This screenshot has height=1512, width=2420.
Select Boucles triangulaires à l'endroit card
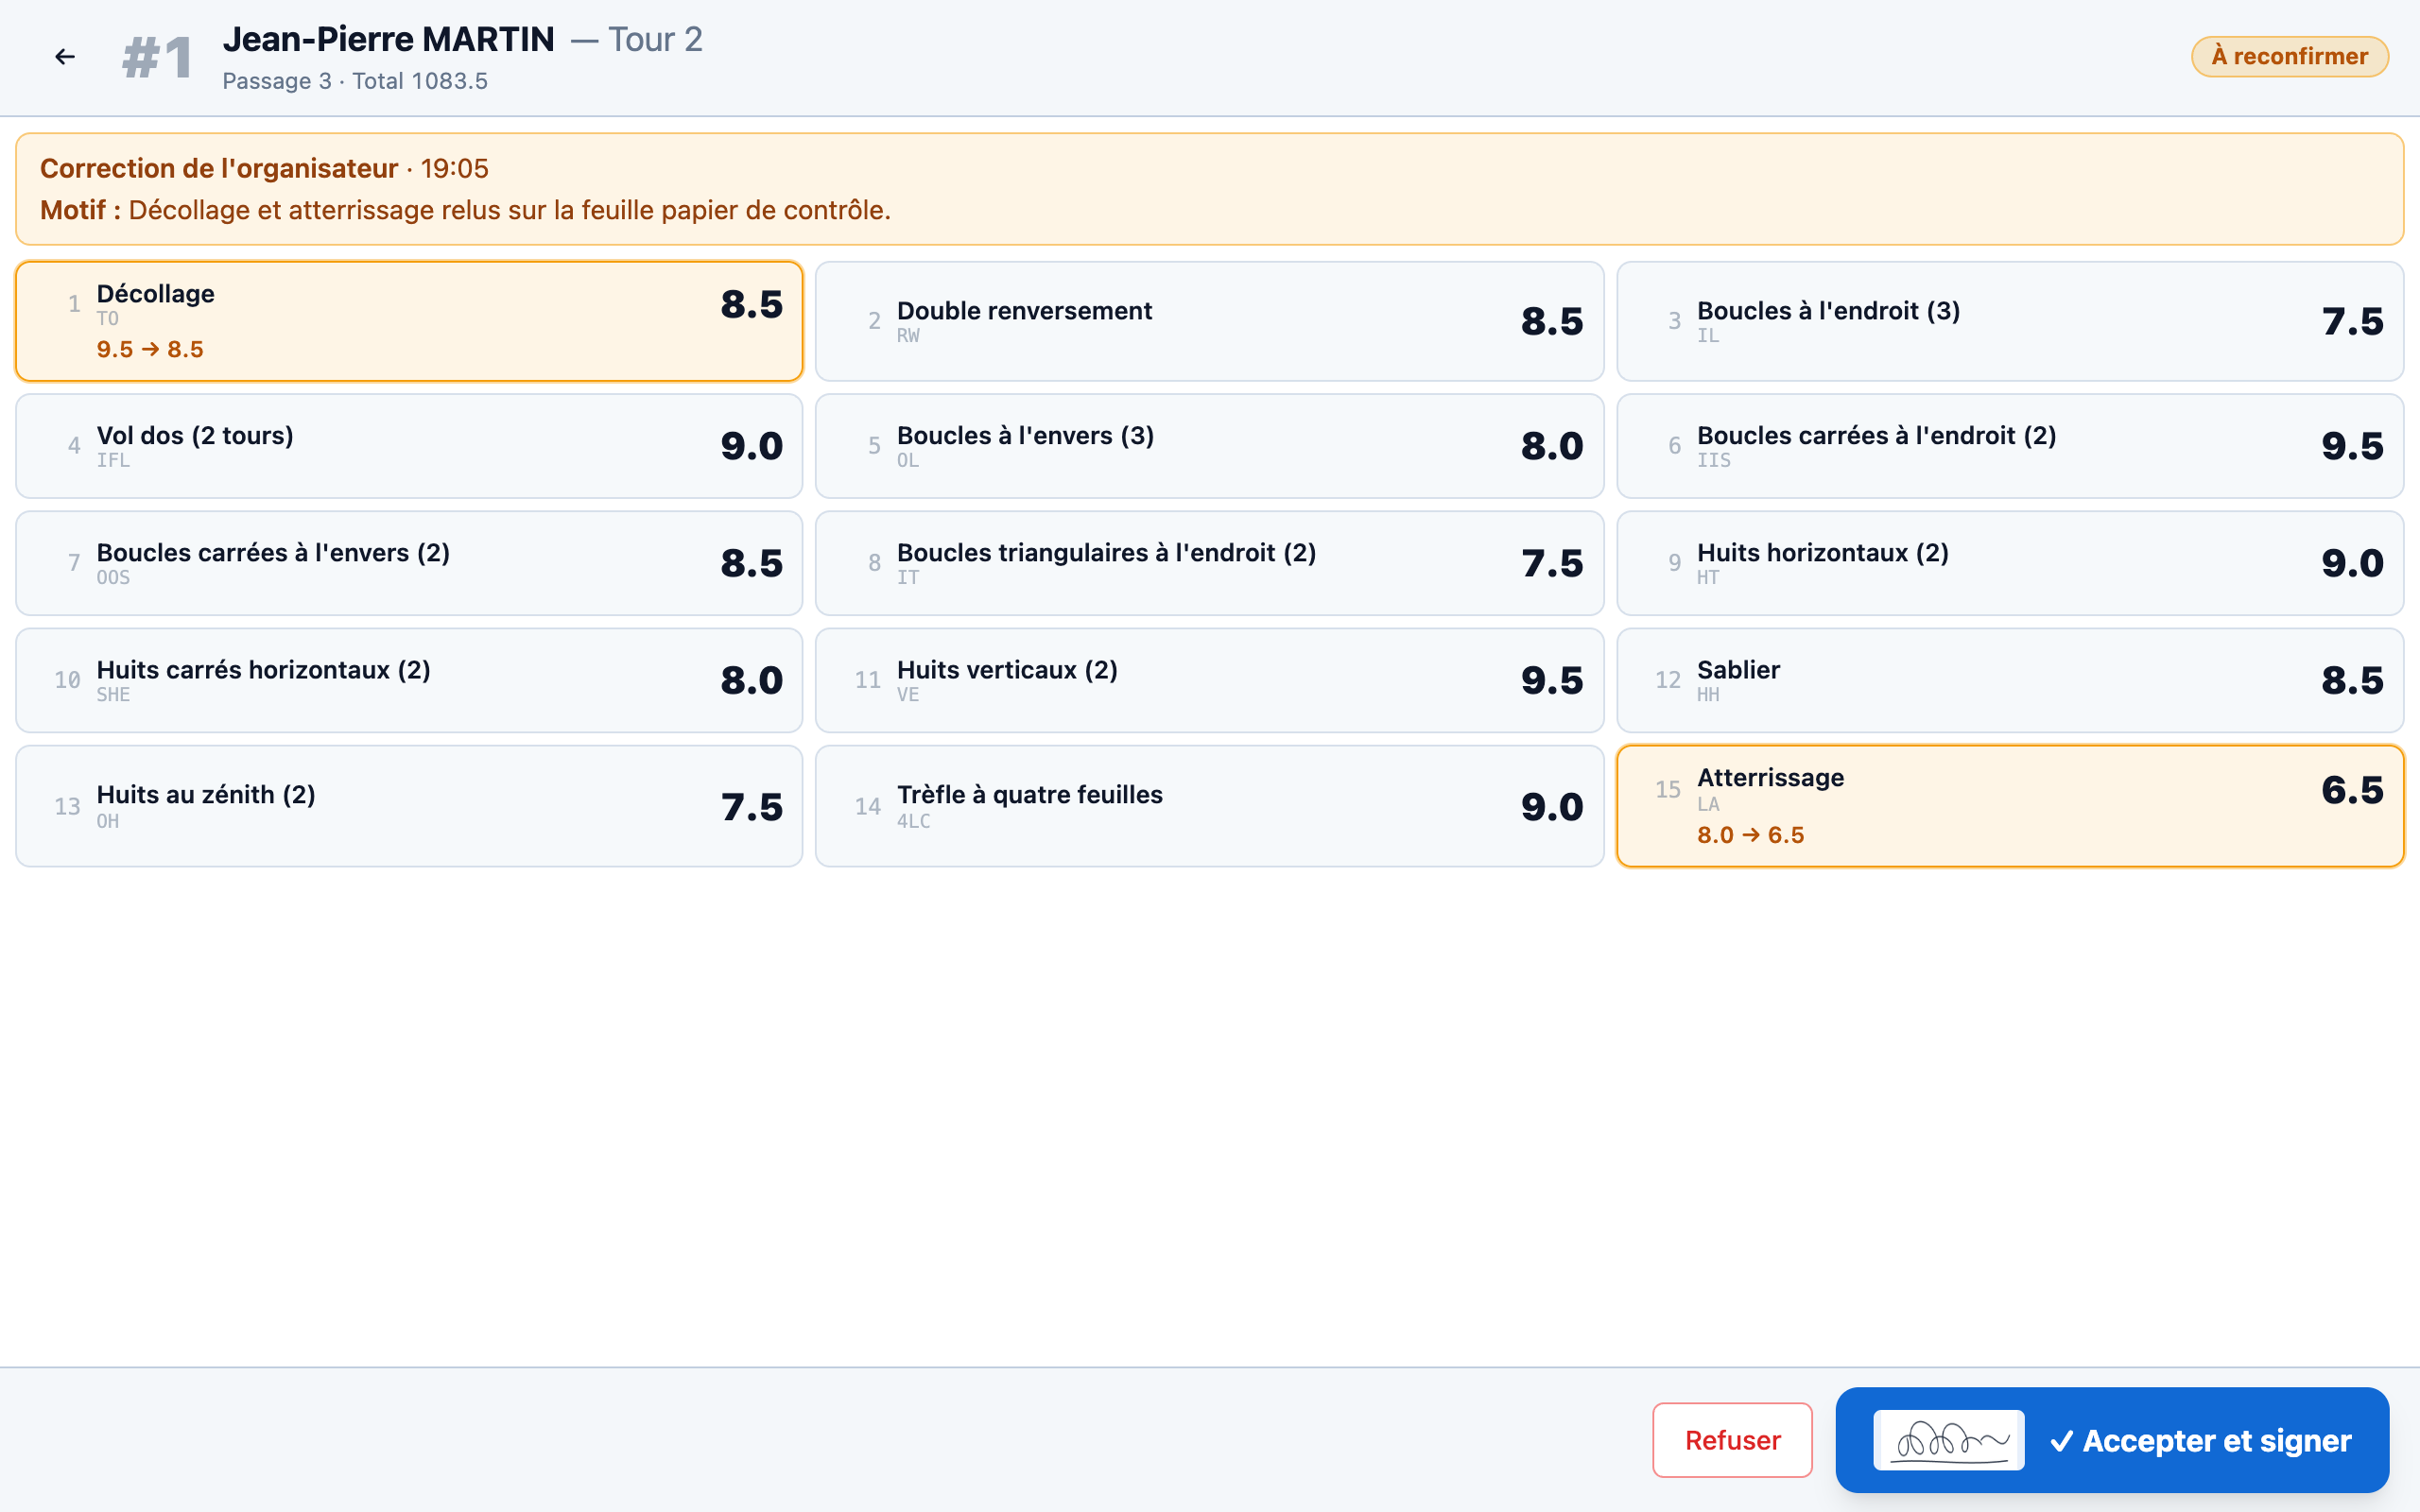[x=1209, y=563]
